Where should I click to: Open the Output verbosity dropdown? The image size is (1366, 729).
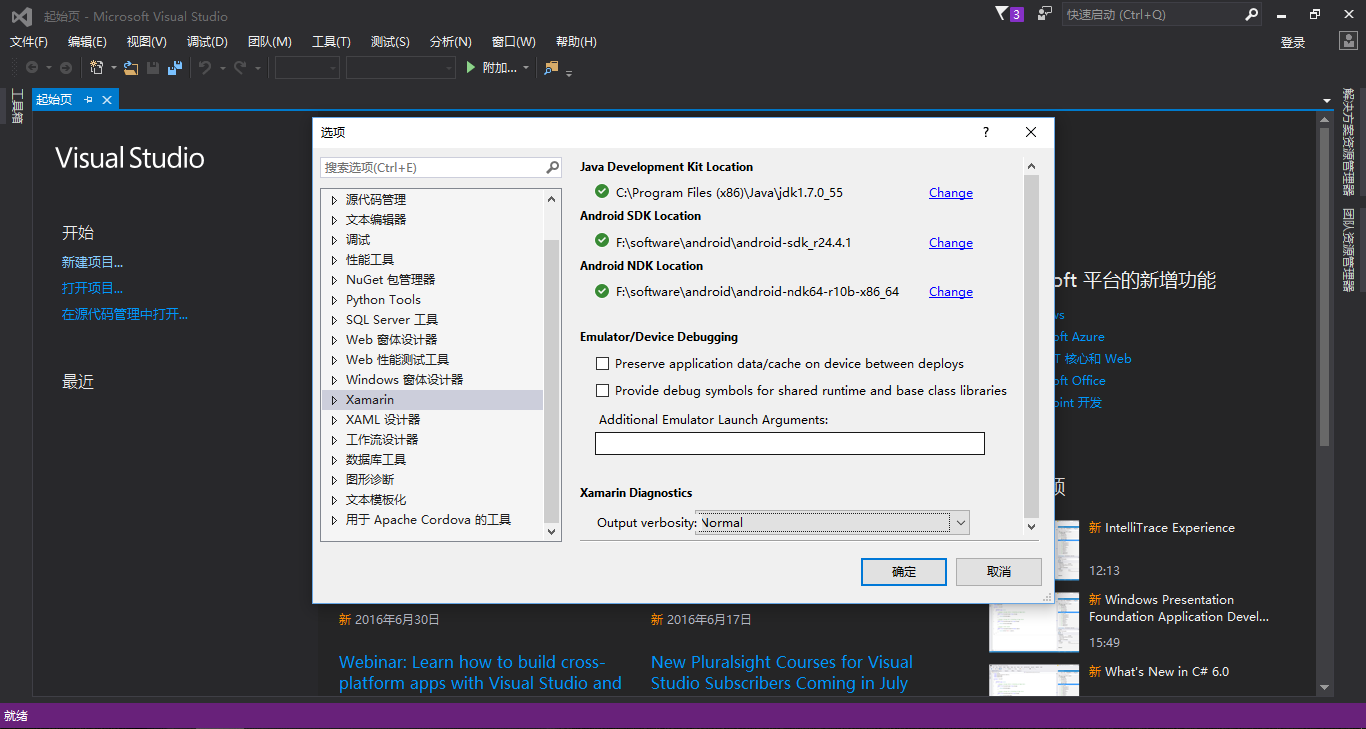[960, 522]
